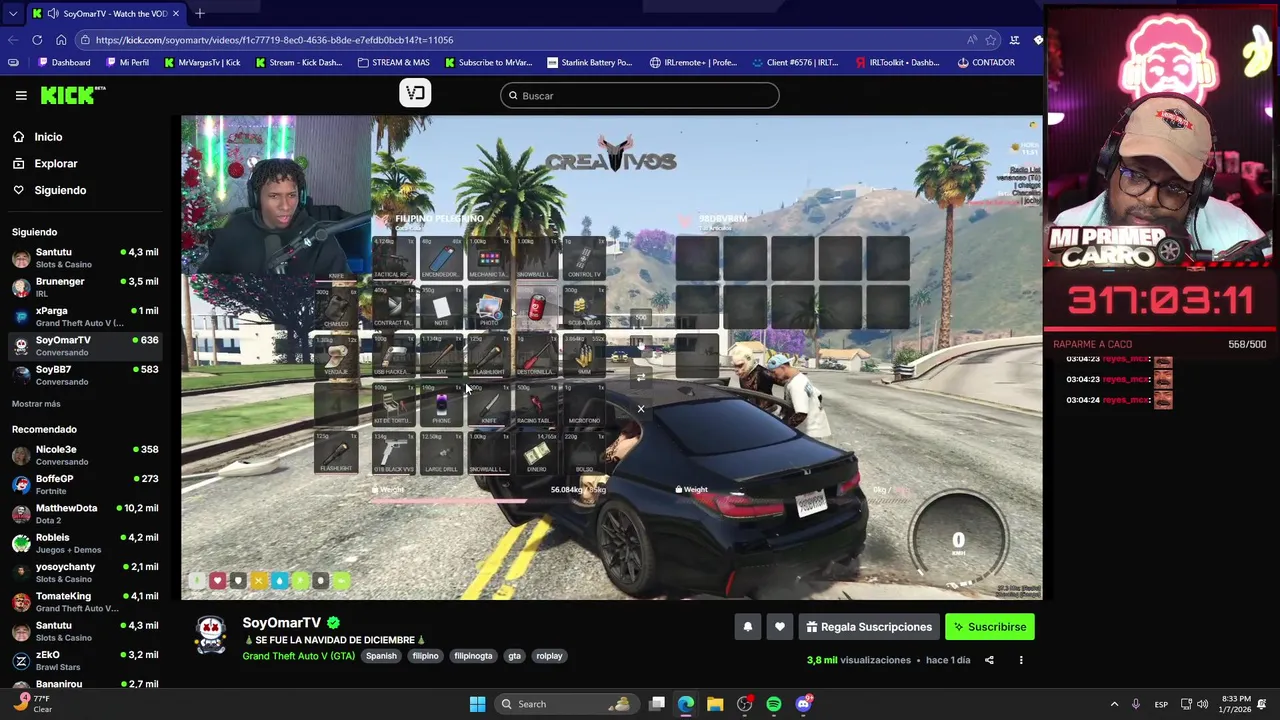The width and height of the screenshot is (1280, 720).
Task: Open Nicole3e recommended channel
Action: pos(85,455)
